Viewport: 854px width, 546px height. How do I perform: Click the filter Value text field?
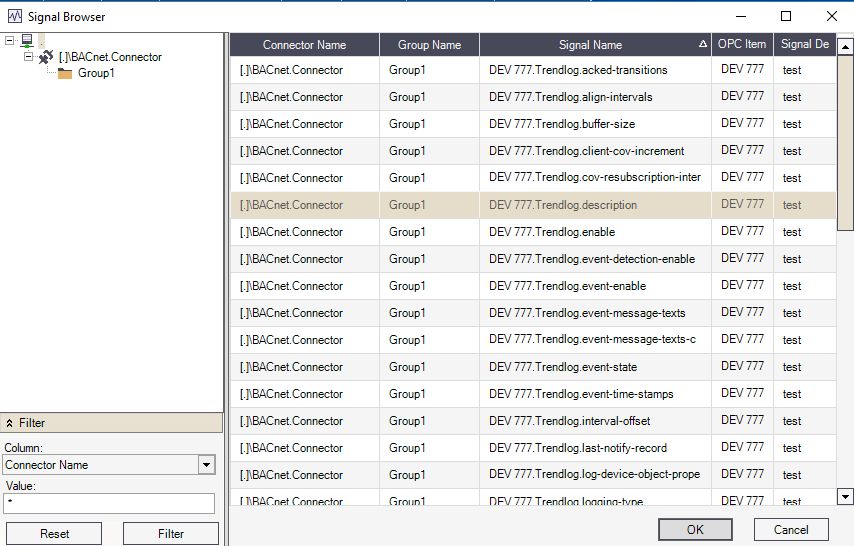[108, 503]
